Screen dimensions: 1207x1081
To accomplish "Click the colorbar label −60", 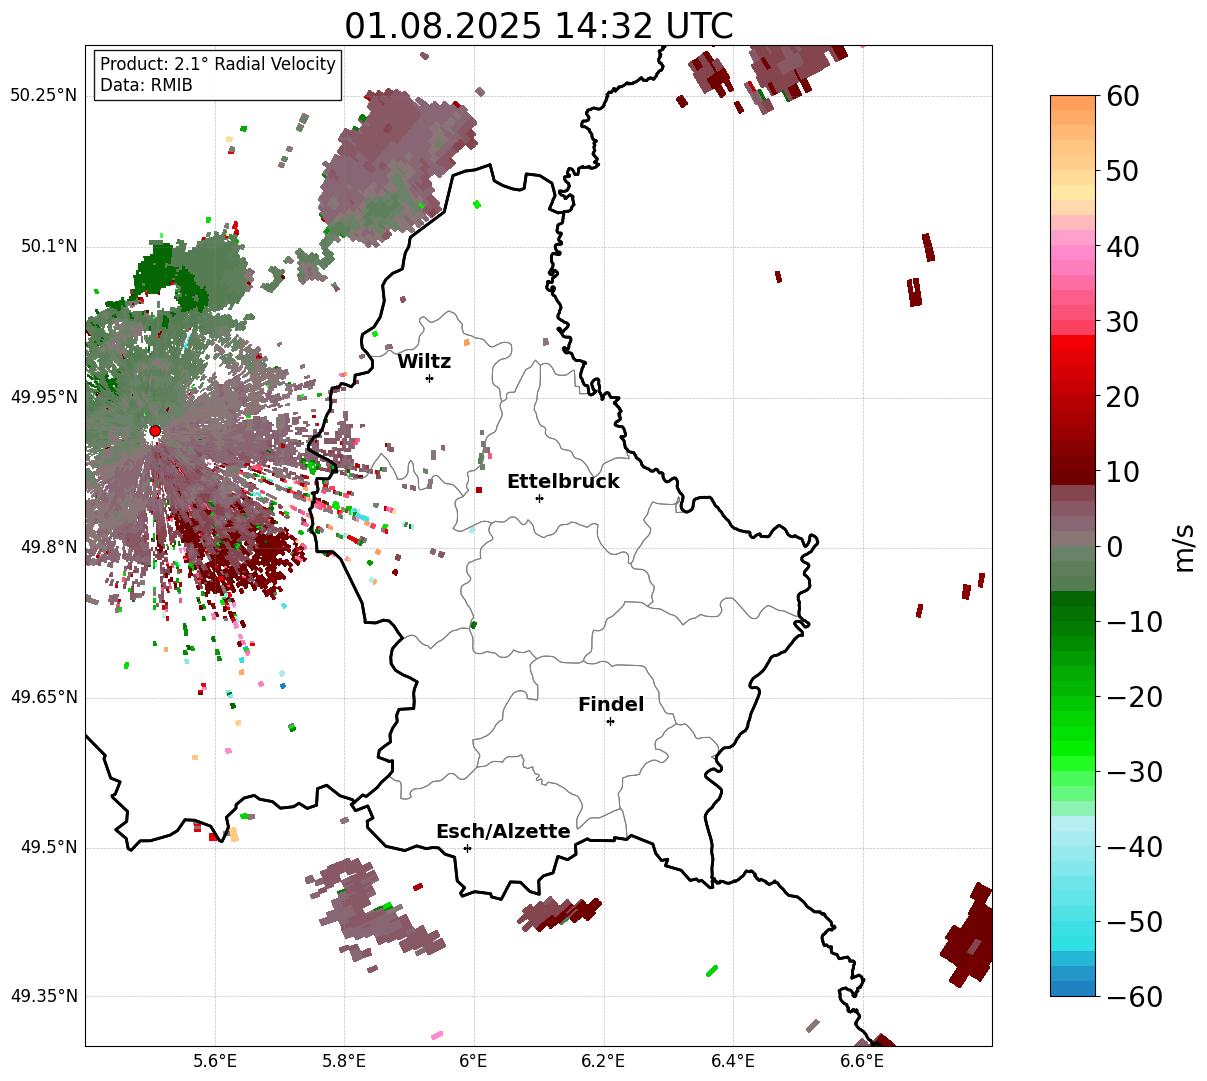I will [1133, 996].
